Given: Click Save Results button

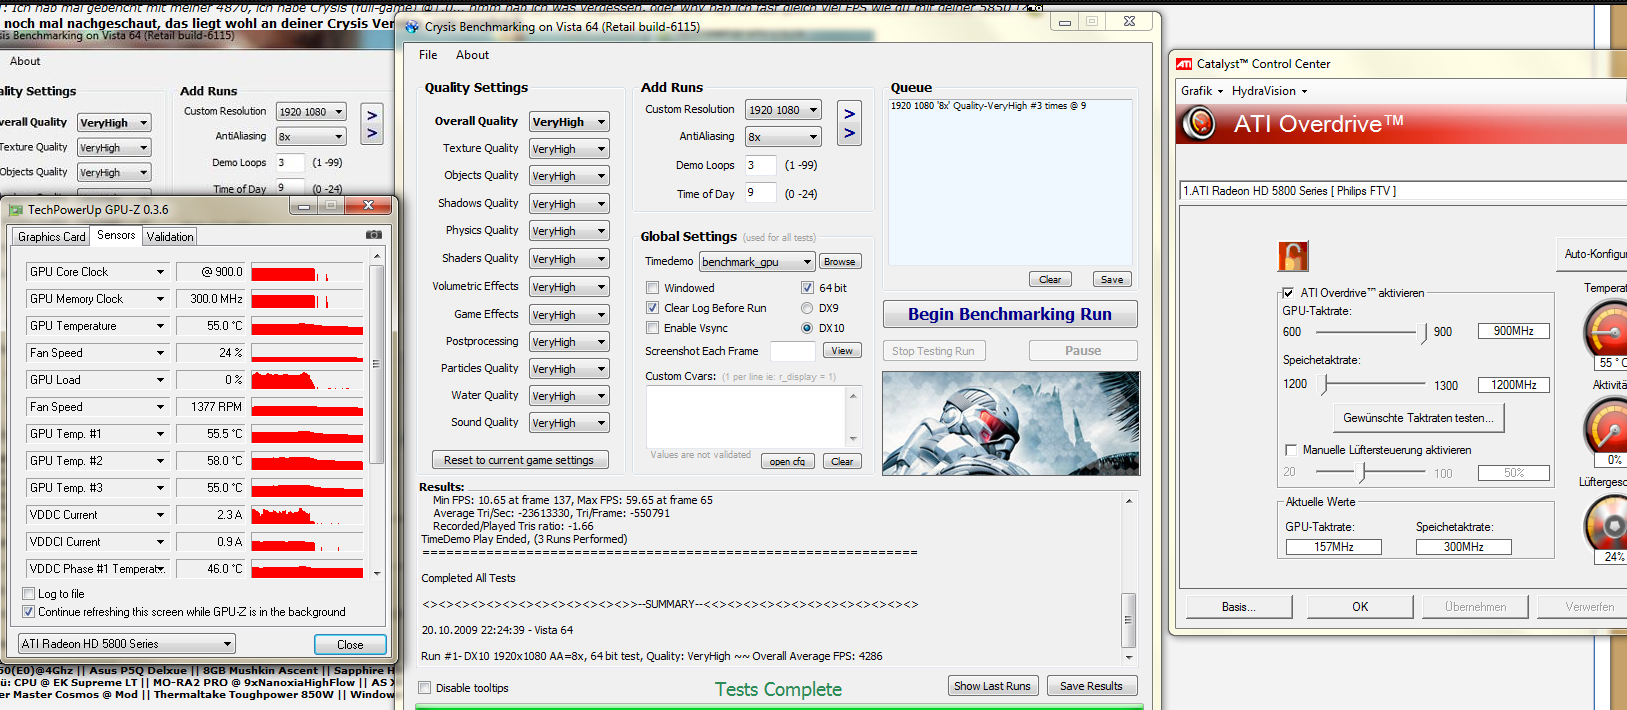Looking at the screenshot, I should [1091, 686].
